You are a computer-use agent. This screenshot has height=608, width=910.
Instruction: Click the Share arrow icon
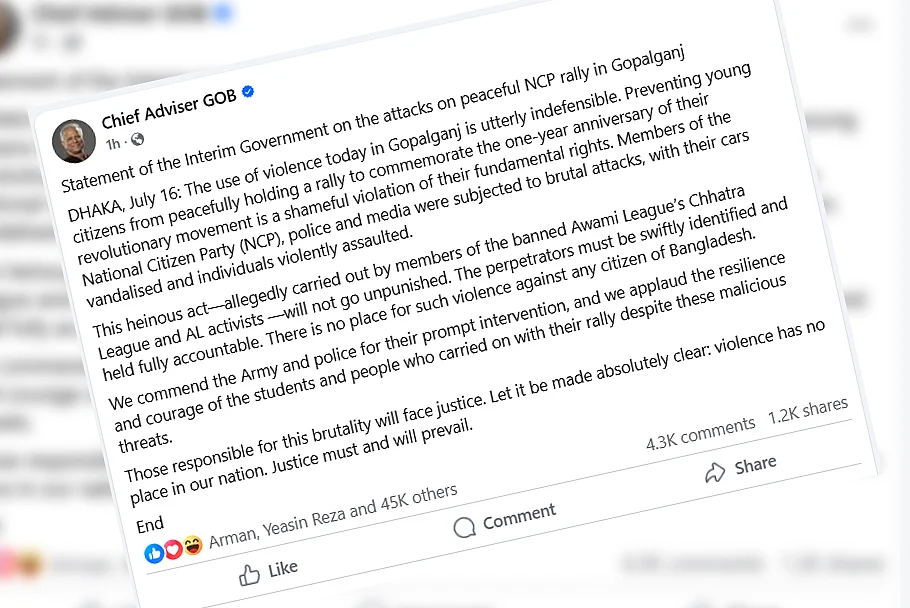coord(715,472)
